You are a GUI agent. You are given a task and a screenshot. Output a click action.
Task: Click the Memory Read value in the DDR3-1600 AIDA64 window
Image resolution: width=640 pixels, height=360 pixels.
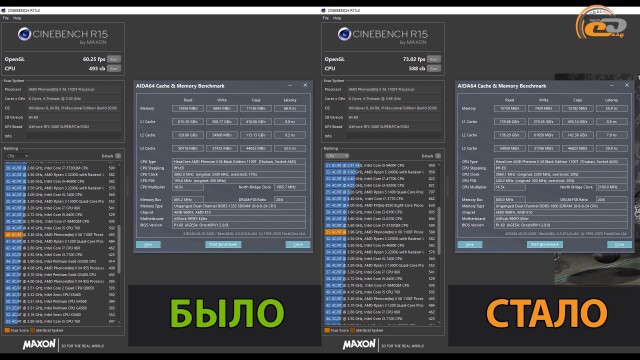click(509, 109)
